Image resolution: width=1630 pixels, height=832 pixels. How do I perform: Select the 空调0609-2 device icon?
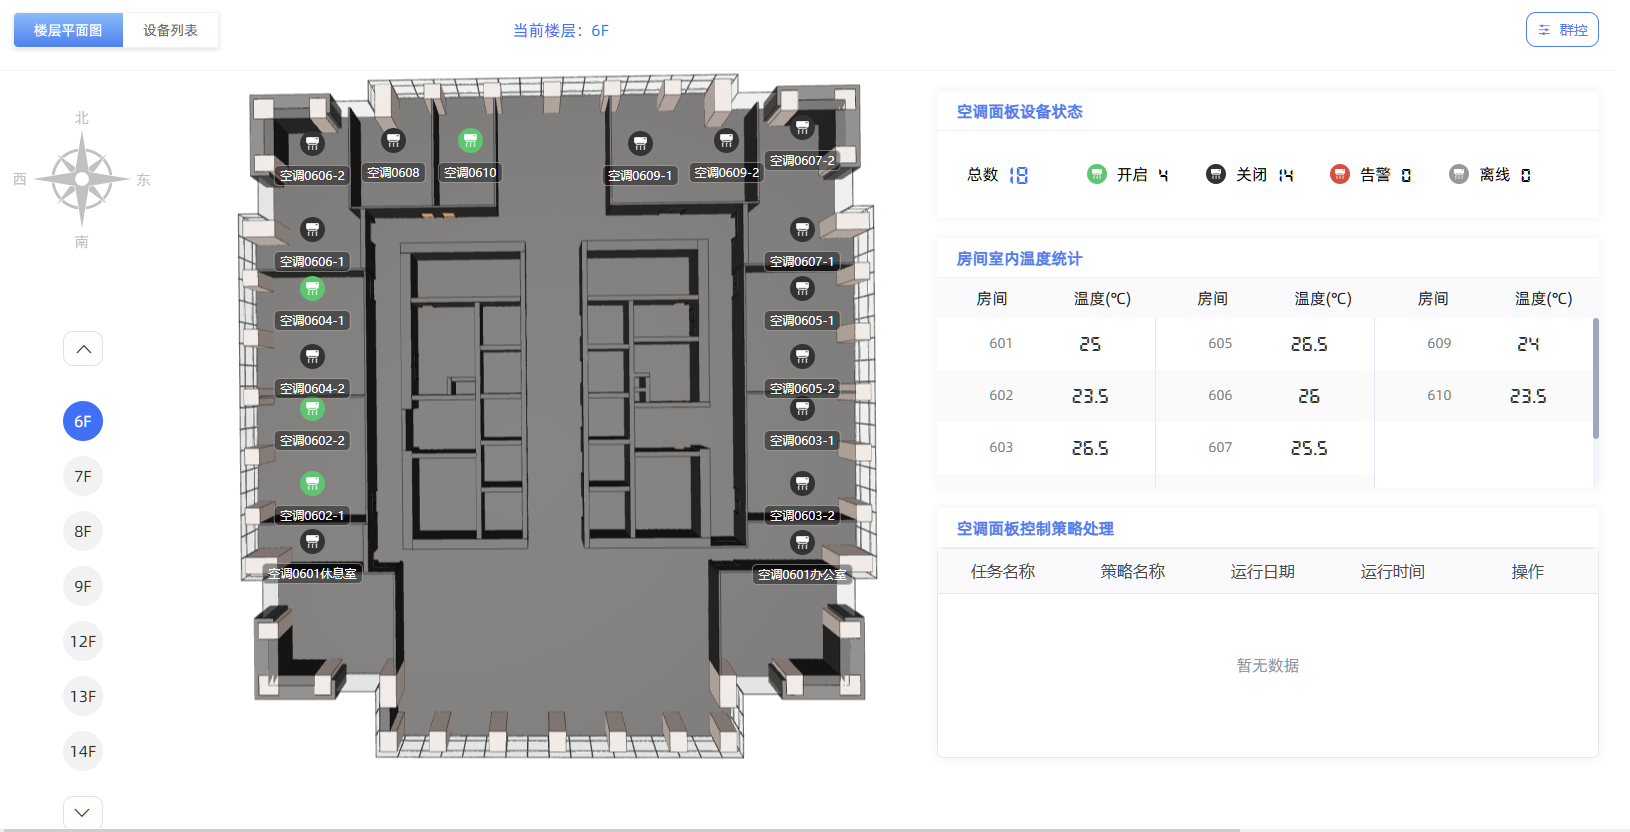[726, 141]
